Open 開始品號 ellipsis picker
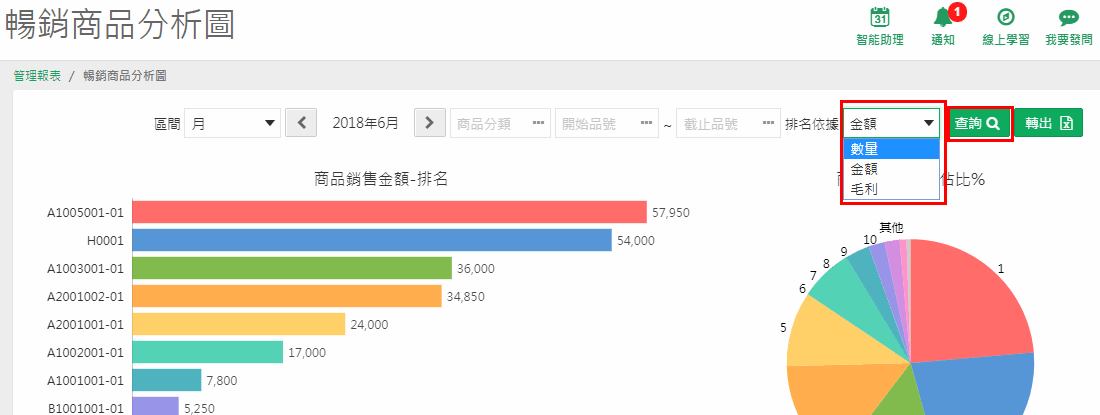The image size is (1100, 415). 646,123
